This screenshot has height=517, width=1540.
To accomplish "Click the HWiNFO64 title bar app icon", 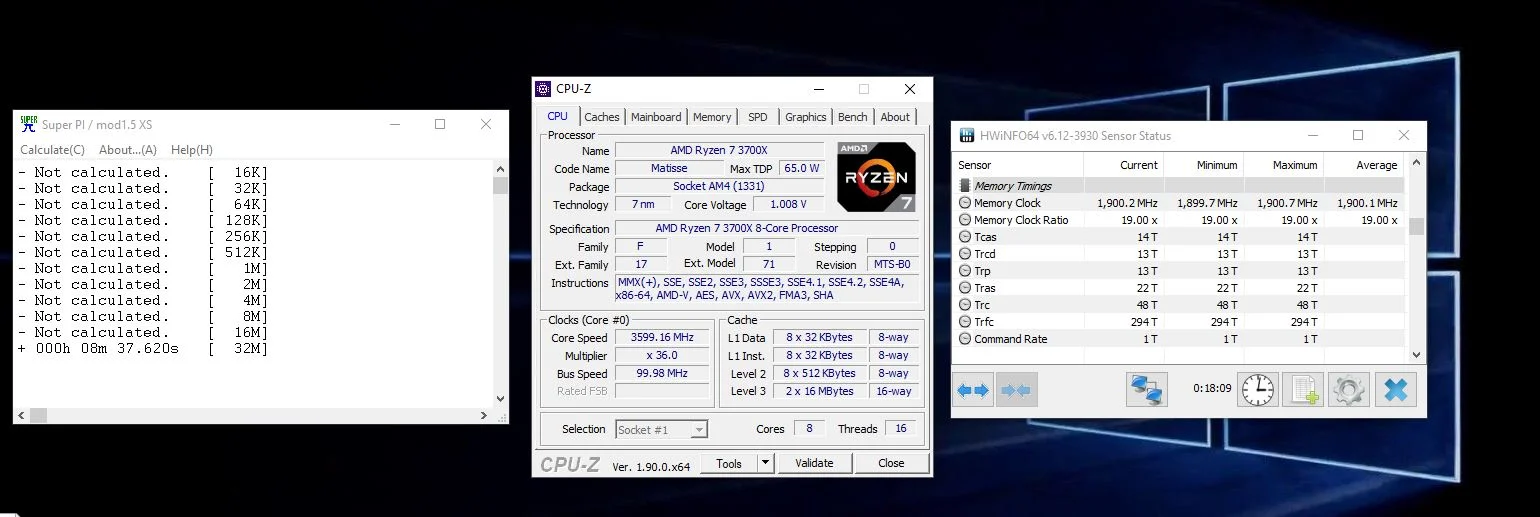I will click(966, 135).
